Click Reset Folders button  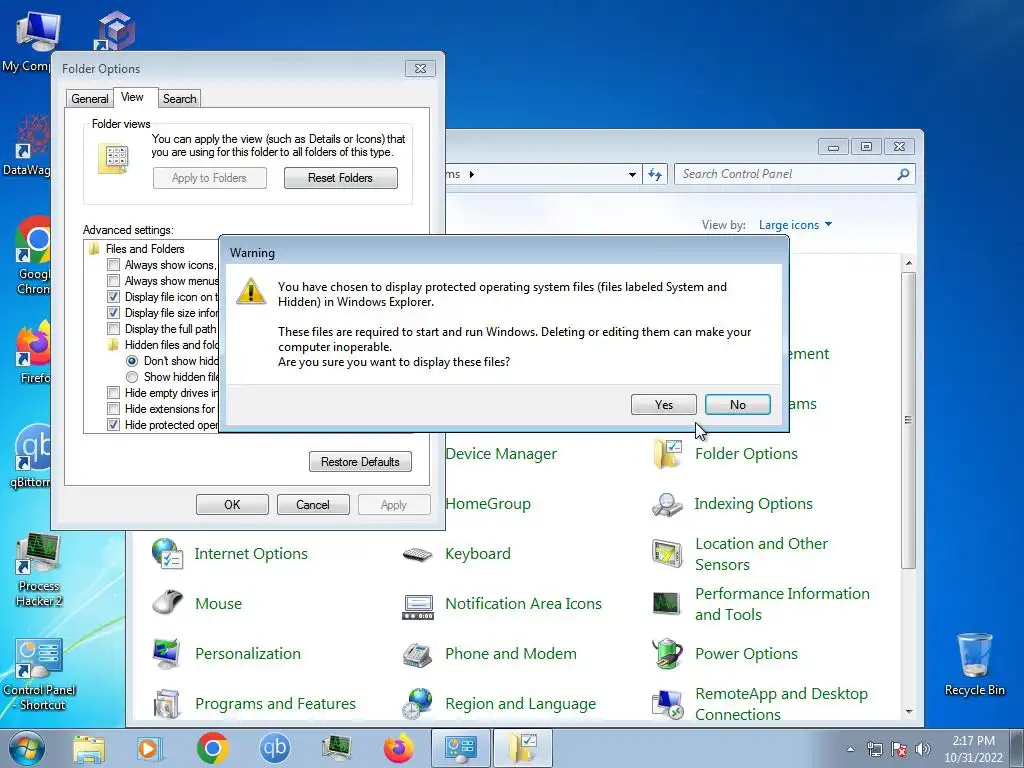(340, 178)
